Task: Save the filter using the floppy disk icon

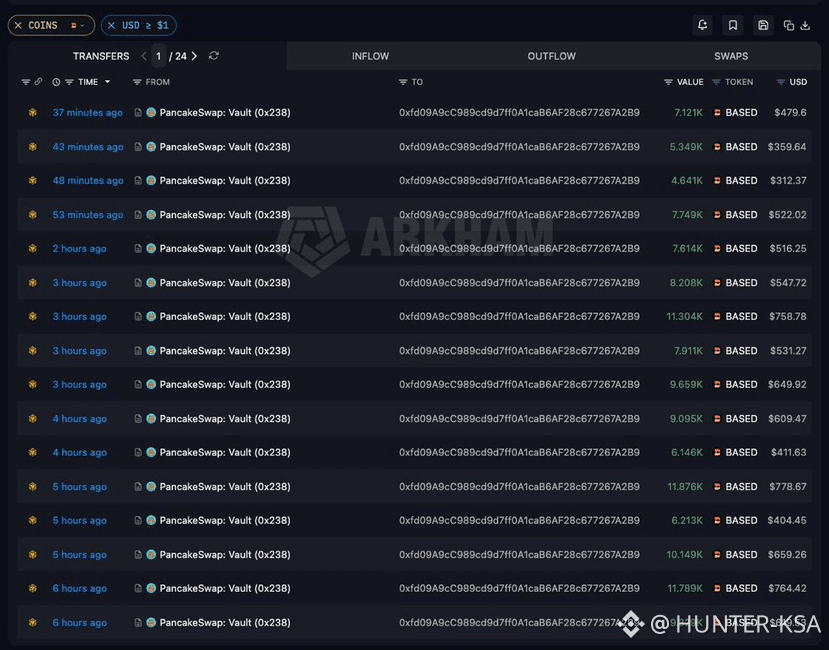Action: (763, 25)
